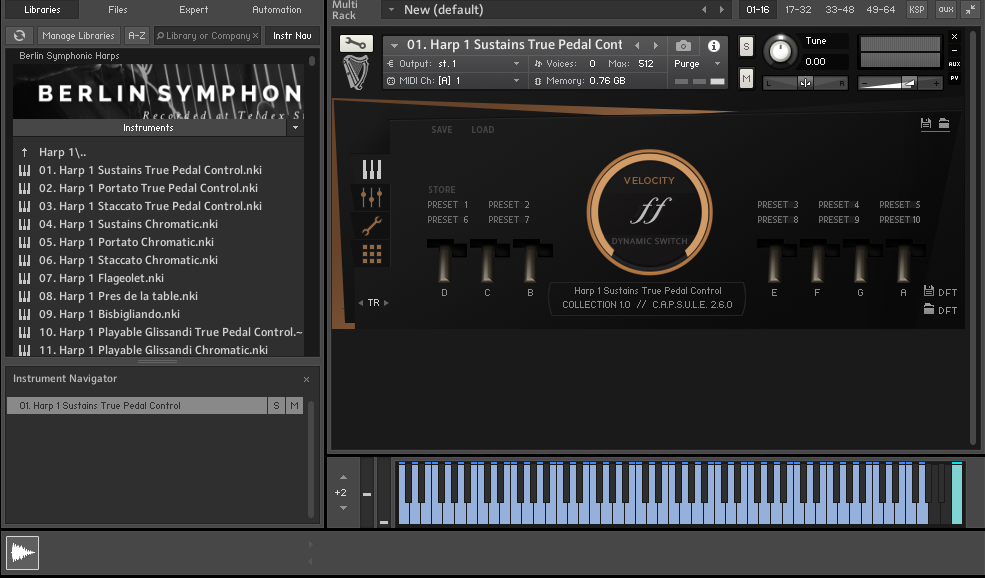Select PRESET 10

[x=900, y=220]
